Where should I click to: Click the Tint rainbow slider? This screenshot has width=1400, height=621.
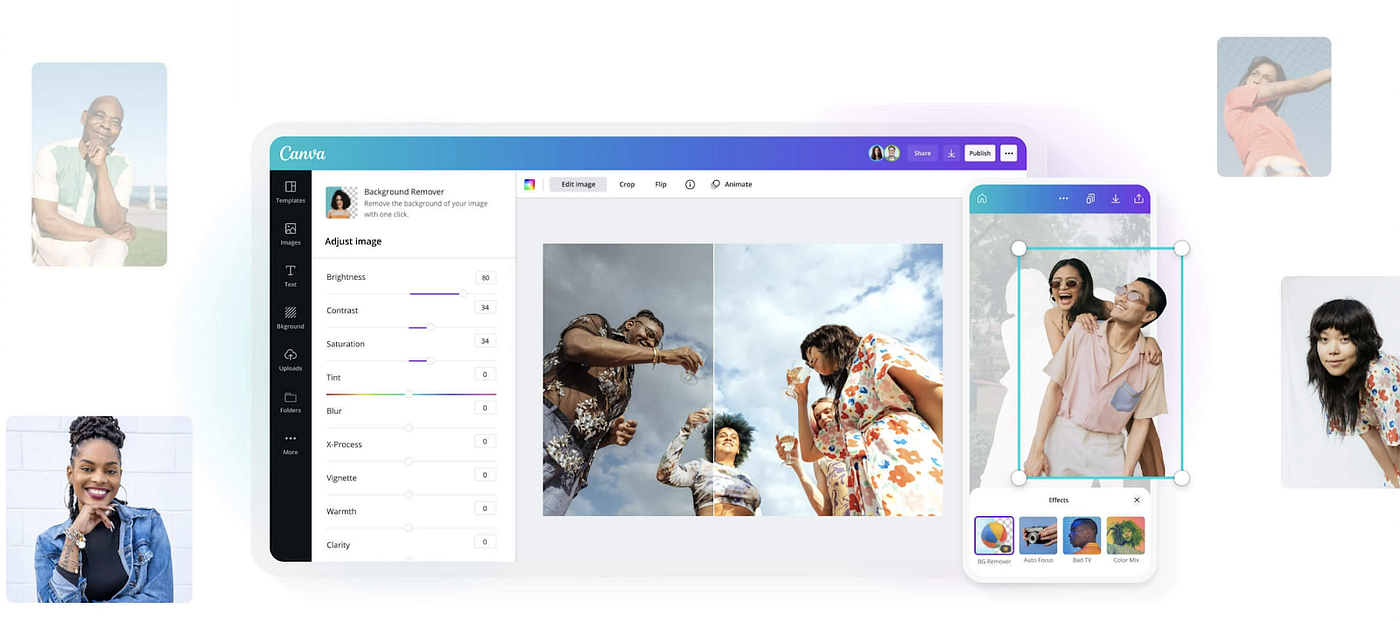point(410,394)
